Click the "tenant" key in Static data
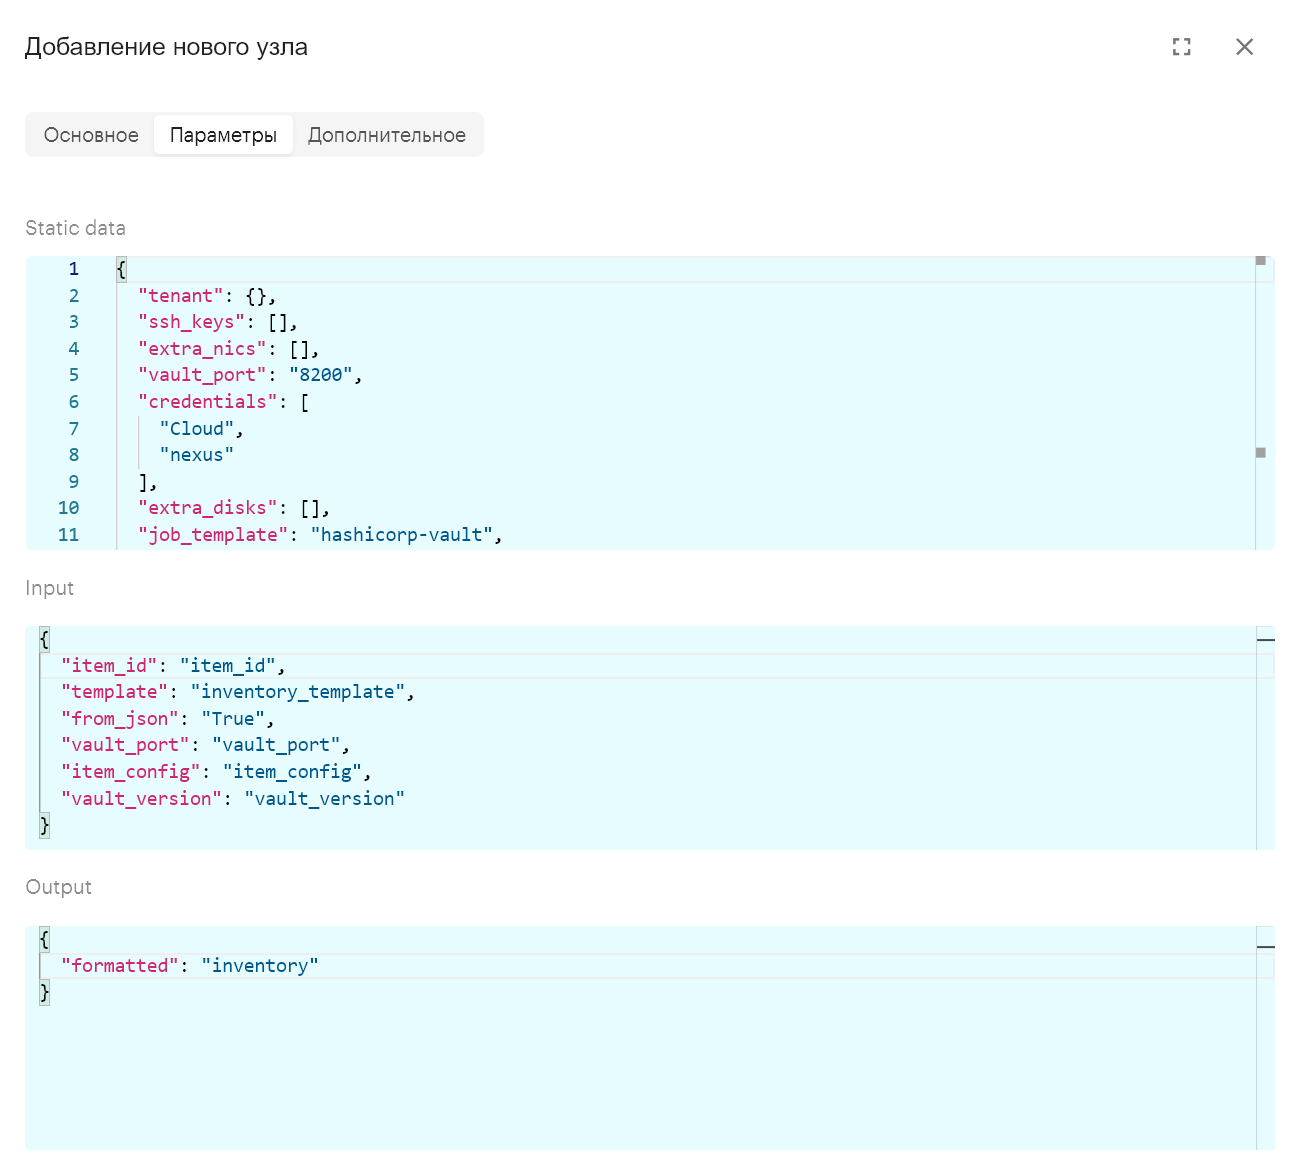This screenshot has width=1297, height=1173. point(181,296)
